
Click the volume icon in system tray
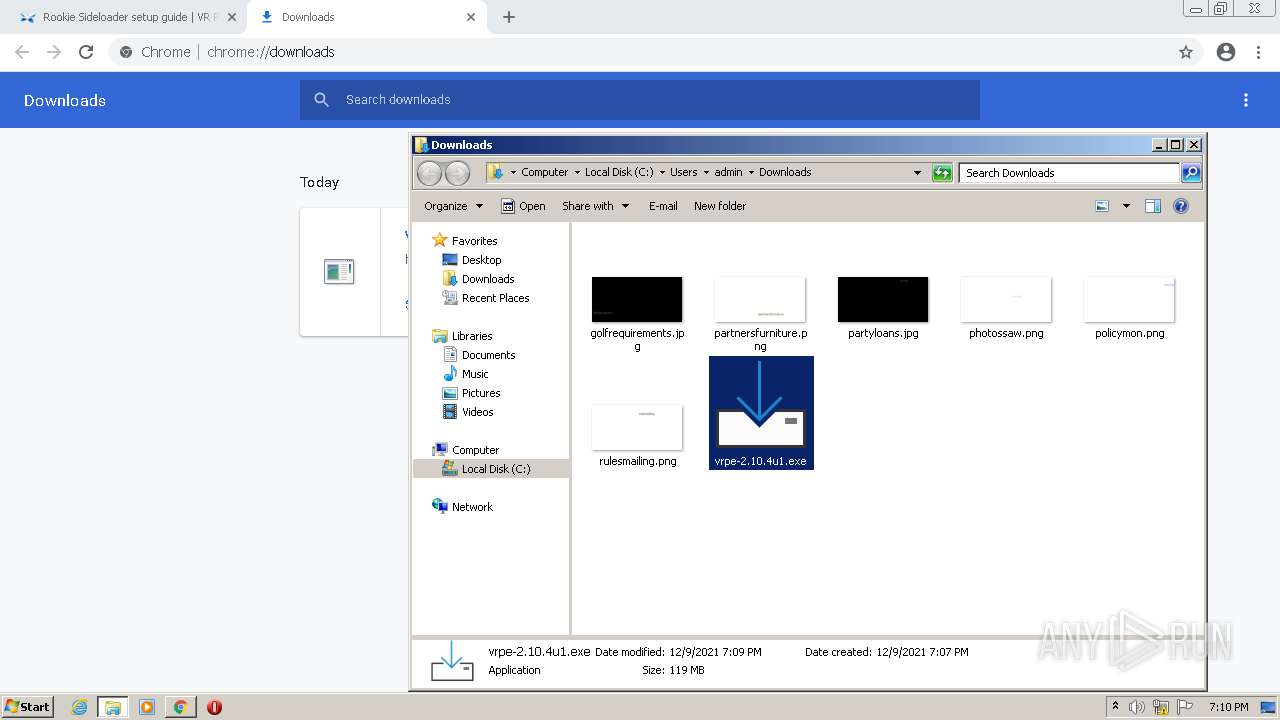click(1137, 707)
